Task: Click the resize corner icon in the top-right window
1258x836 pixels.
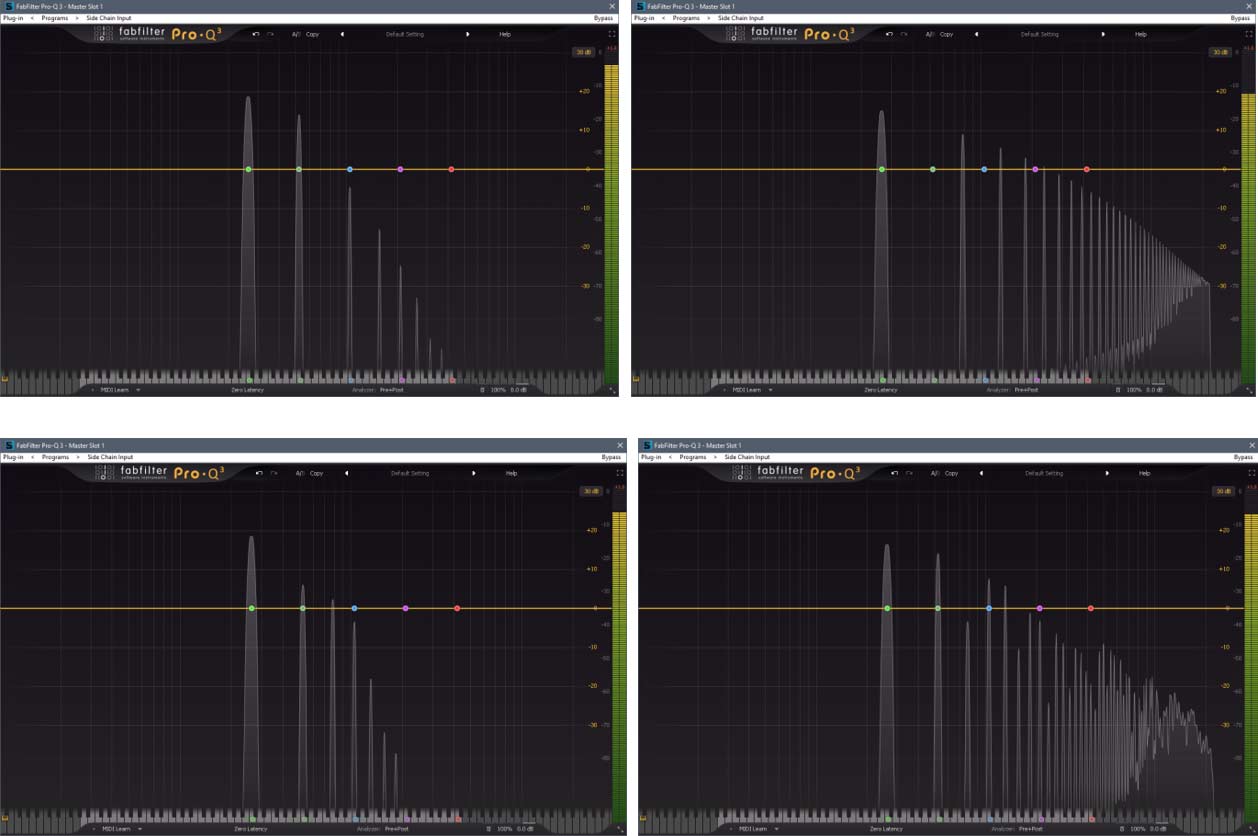Action: coord(1250,391)
